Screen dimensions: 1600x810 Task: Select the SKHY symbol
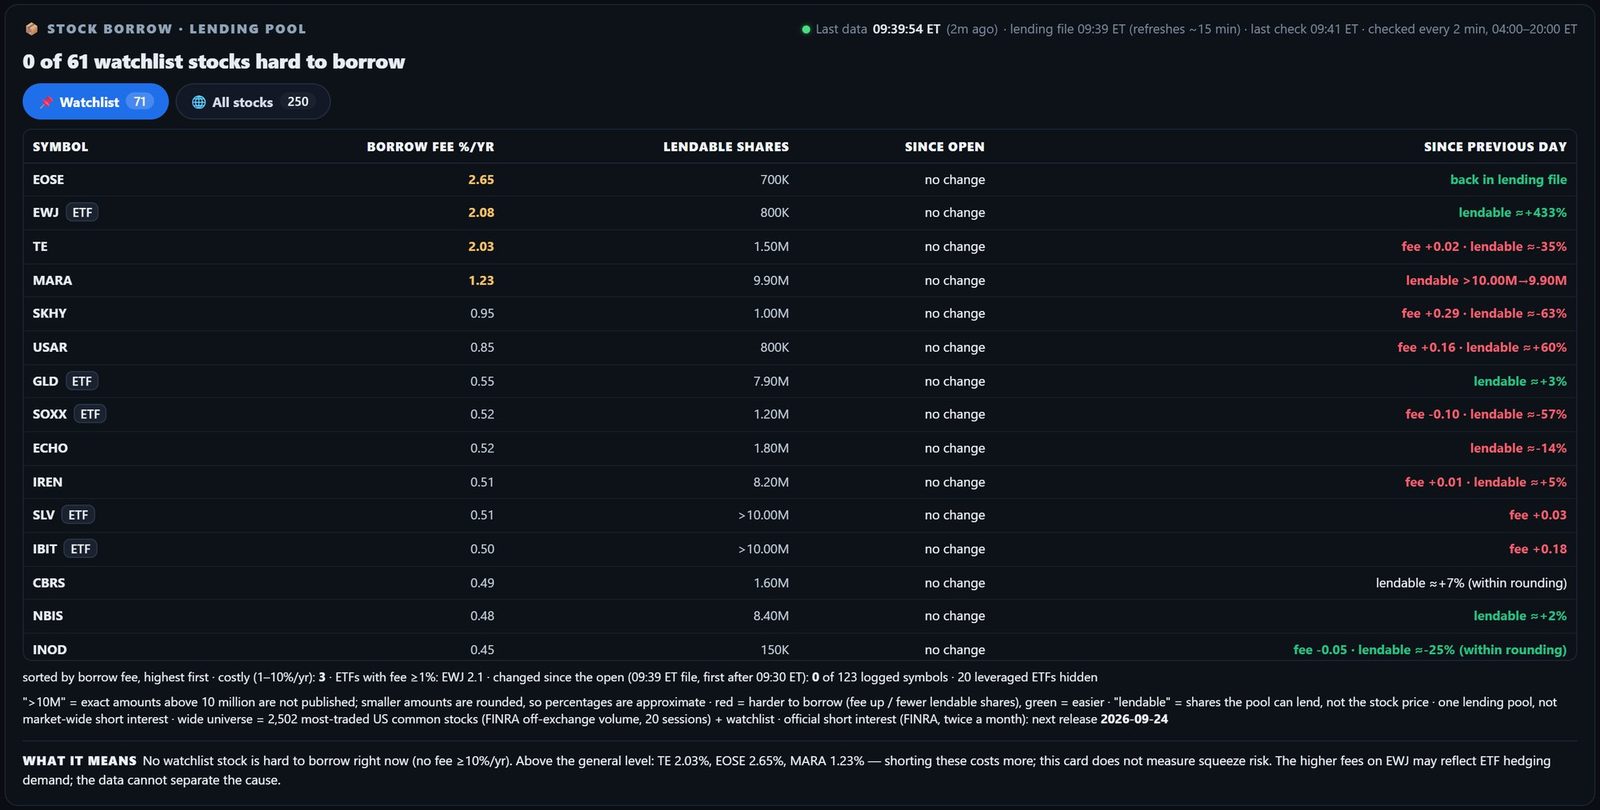pos(49,314)
